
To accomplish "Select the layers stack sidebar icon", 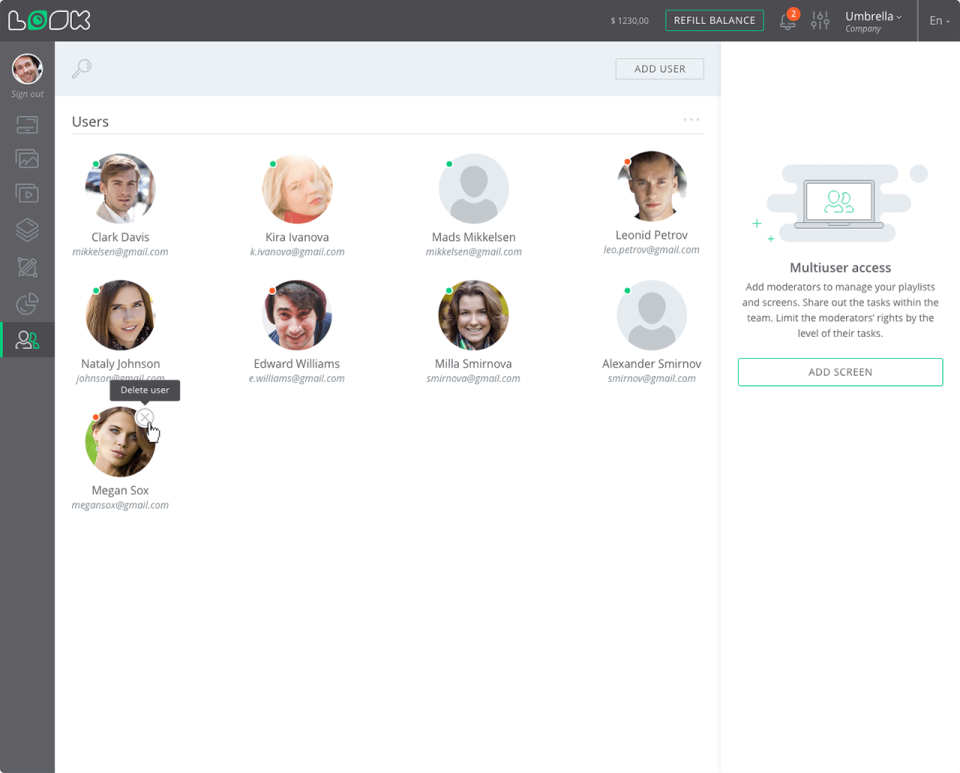I will click(x=27, y=230).
